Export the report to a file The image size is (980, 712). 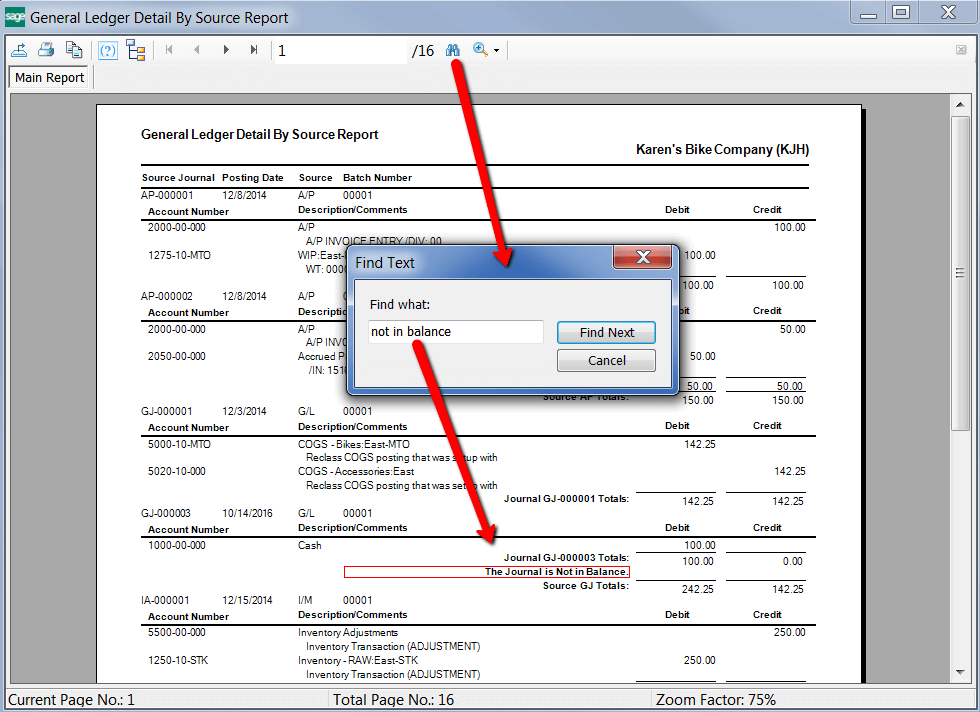20,49
